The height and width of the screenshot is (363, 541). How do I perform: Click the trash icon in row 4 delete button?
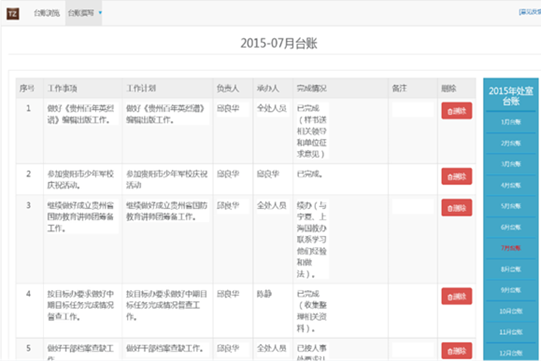[450, 297]
